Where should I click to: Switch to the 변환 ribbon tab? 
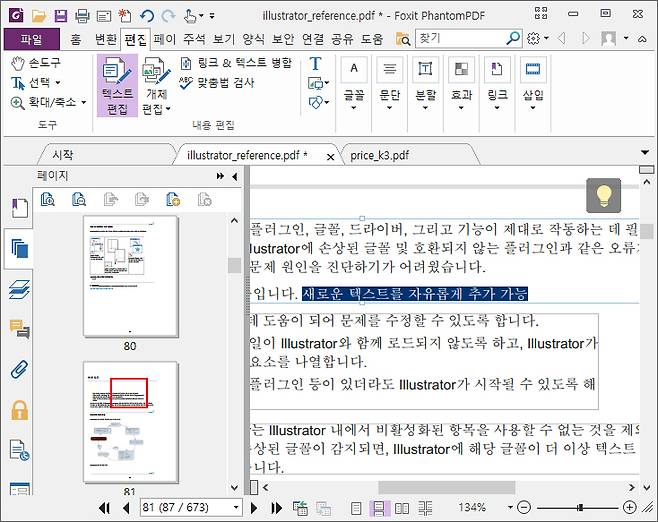[x=106, y=39]
